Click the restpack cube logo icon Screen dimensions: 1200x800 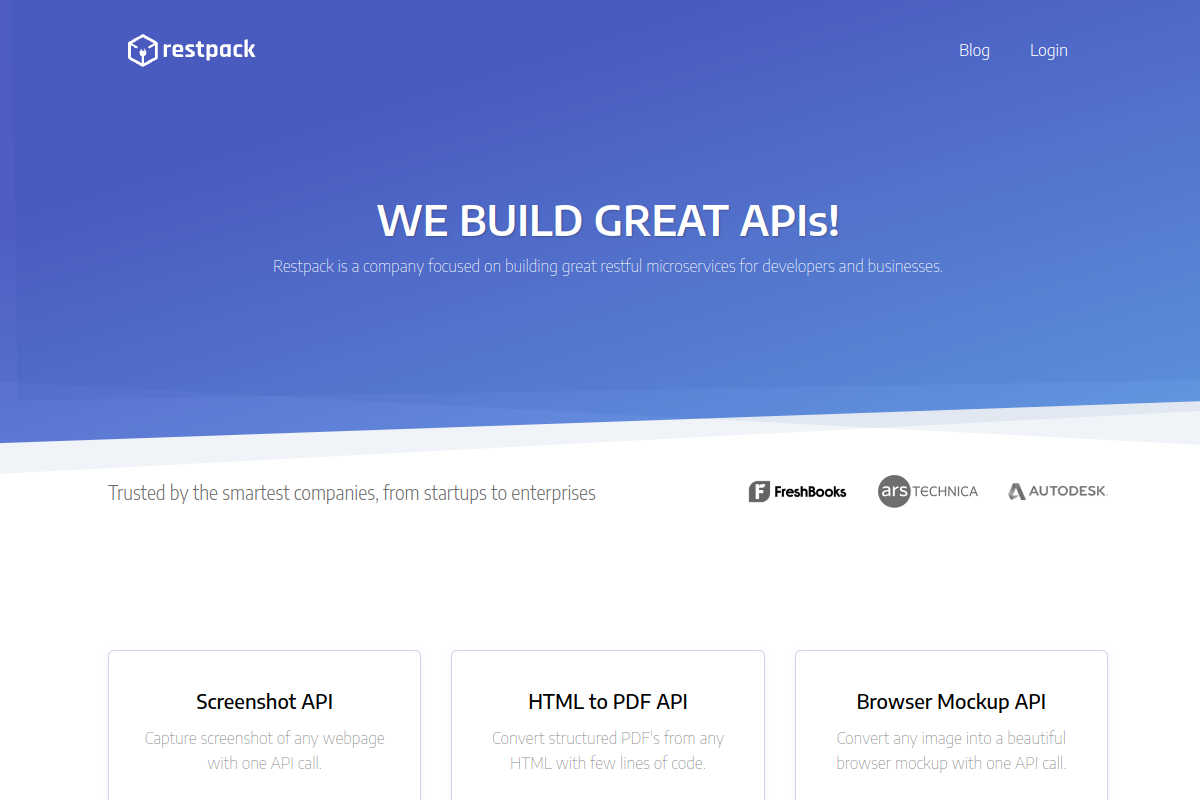tap(143, 50)
